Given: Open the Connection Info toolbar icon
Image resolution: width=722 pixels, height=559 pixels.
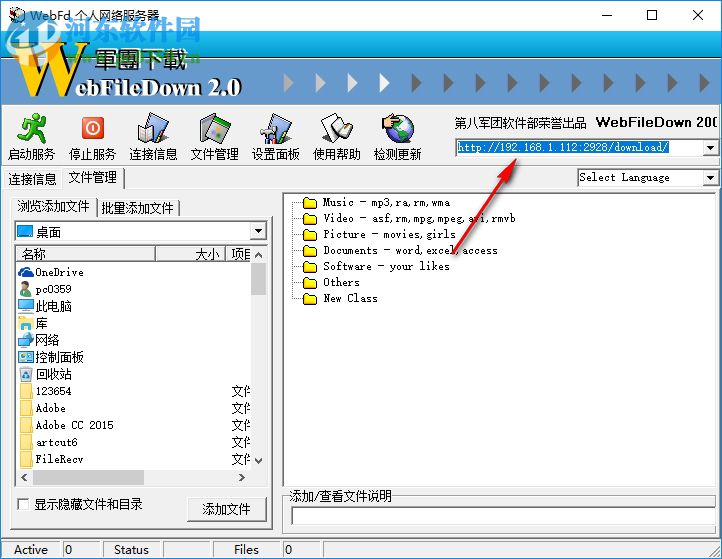Looking at the screenshot, I should coord(153,128).
